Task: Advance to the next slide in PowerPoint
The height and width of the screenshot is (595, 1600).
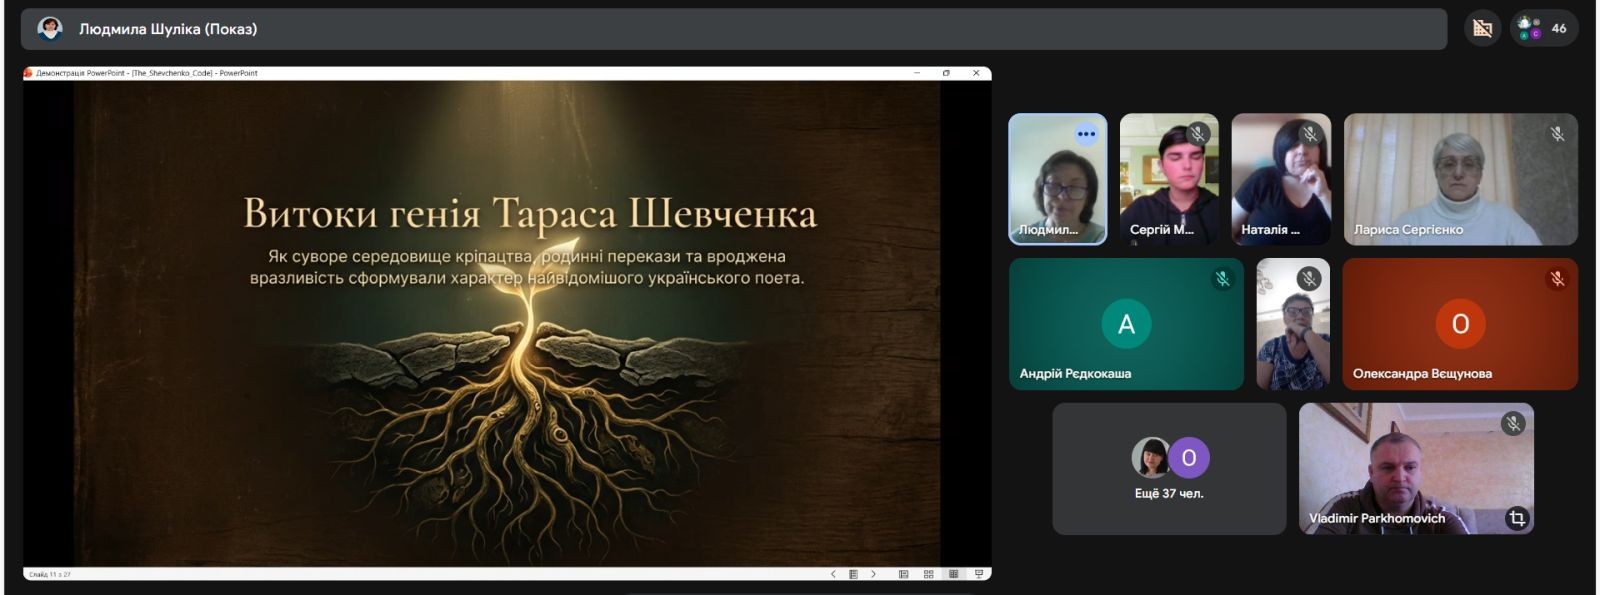Action: [873, 574]
